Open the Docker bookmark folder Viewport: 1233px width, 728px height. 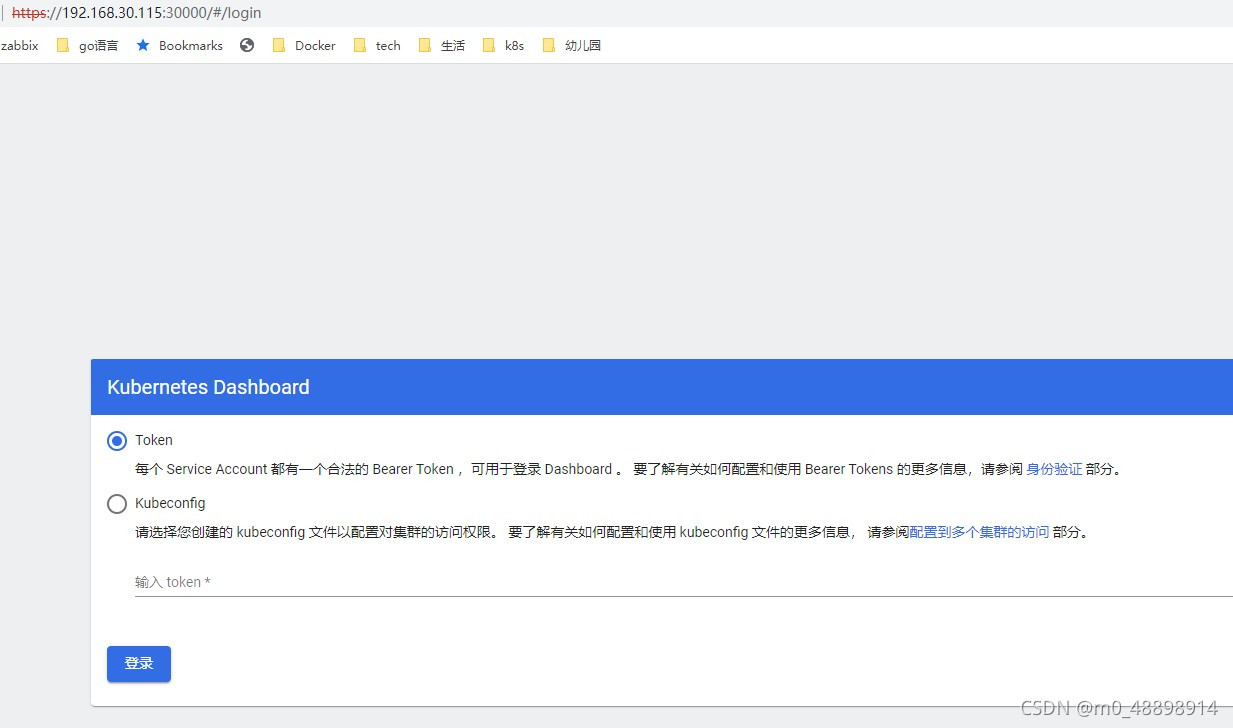click(304, 45)
